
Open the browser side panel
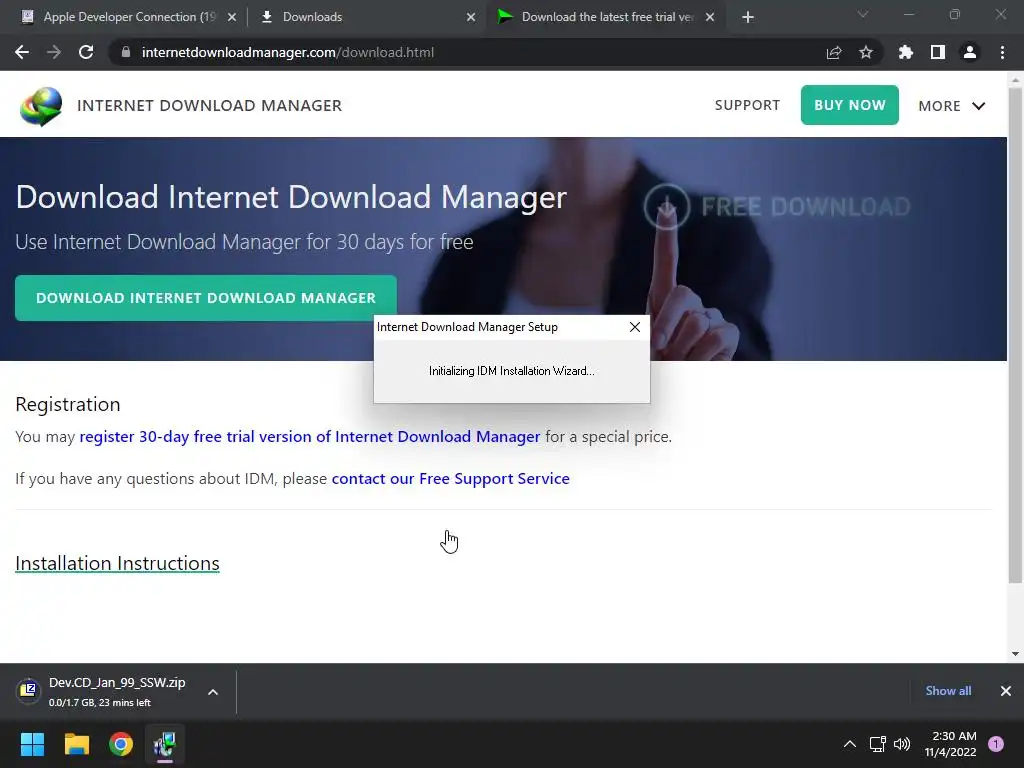click(x=938, y=52)
